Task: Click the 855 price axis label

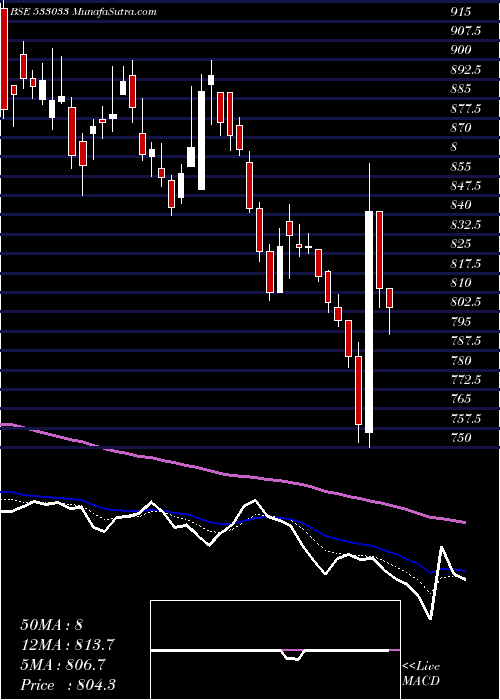Action: (460, 167)
